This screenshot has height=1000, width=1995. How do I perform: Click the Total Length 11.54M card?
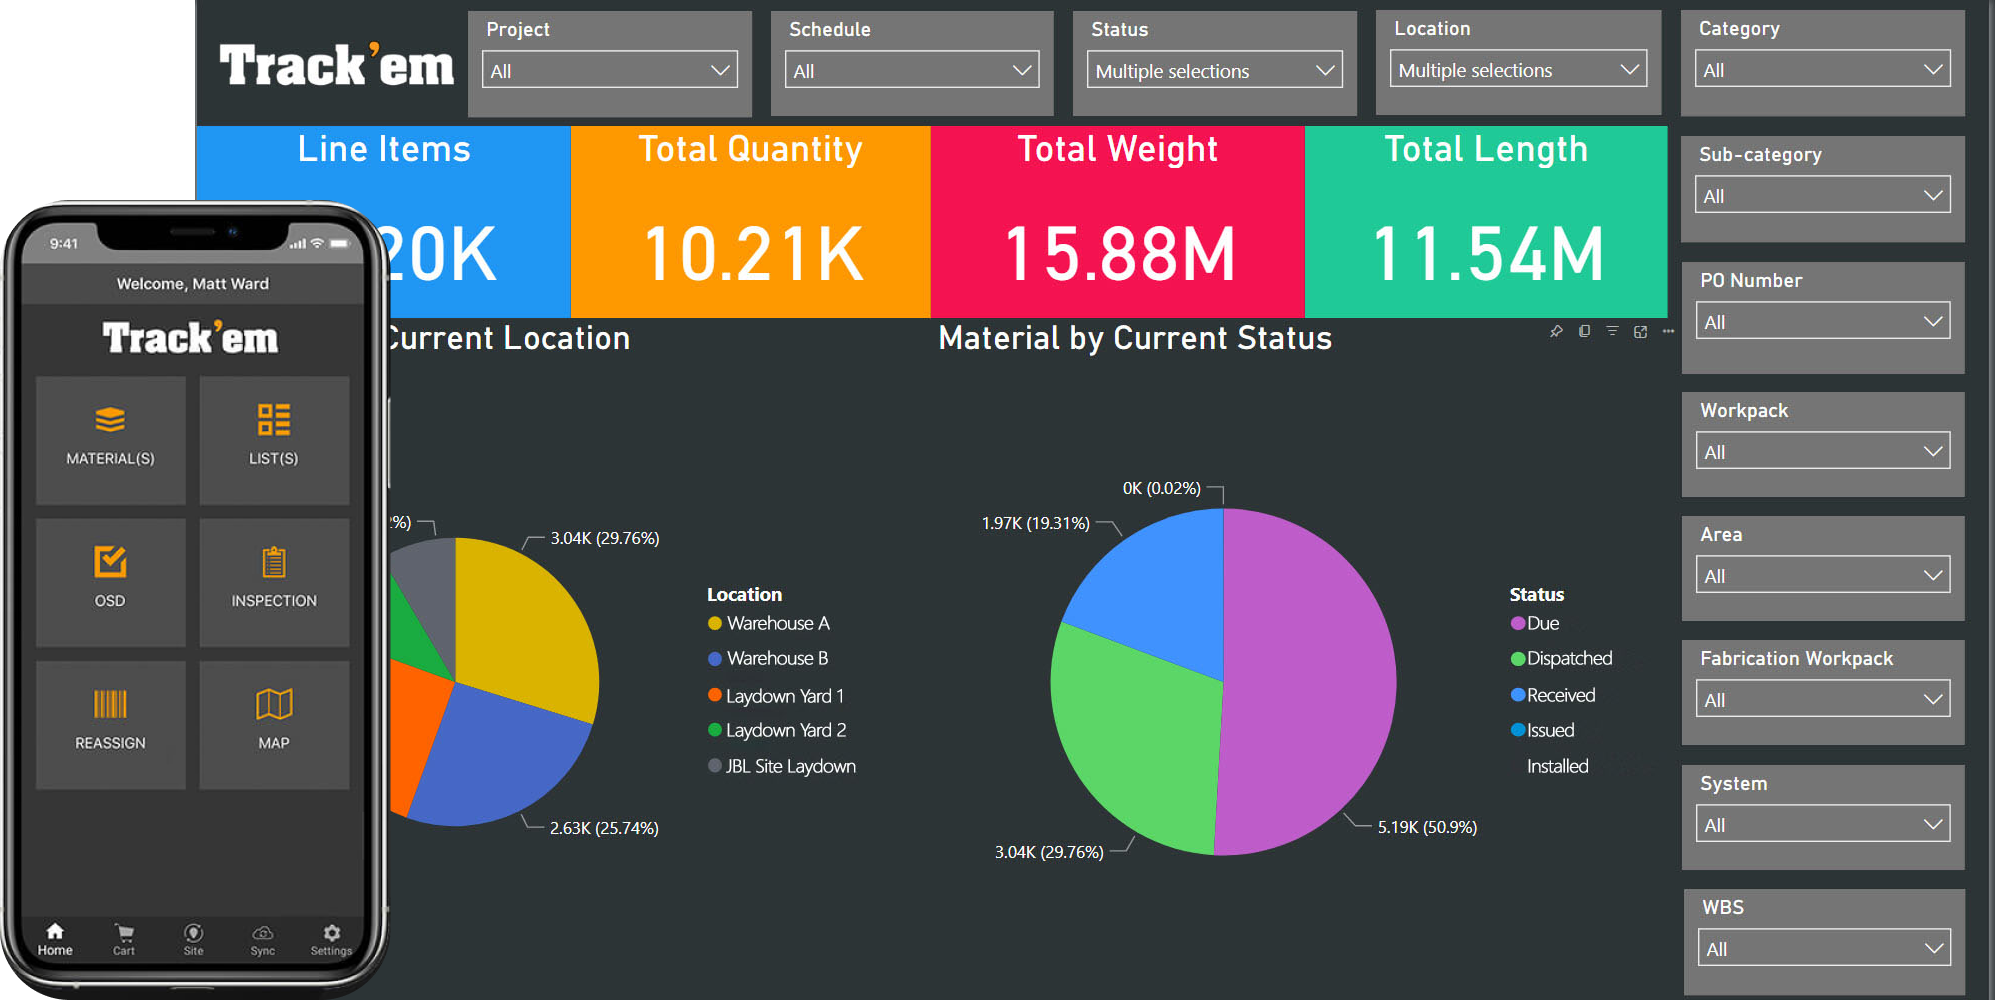coord(1486,222)
